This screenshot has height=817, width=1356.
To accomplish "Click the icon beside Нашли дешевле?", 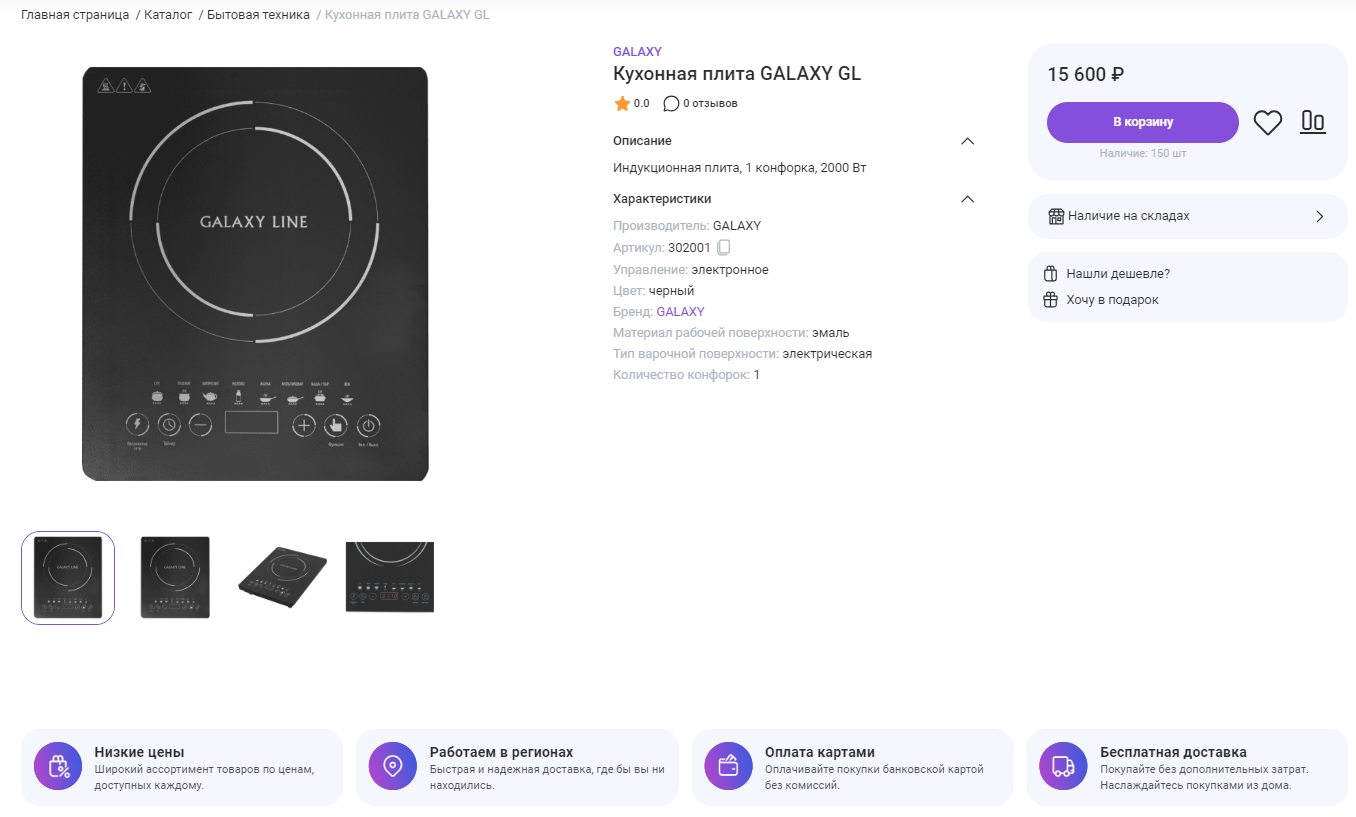I will point(1050,274).
